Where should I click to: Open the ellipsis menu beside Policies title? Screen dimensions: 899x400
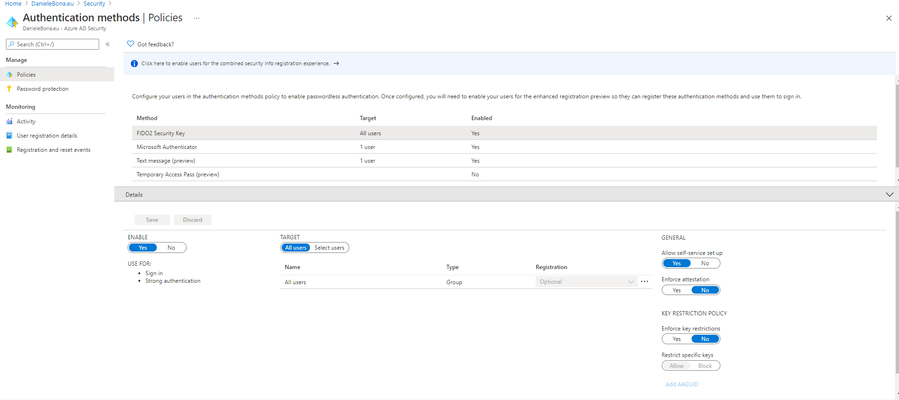[x=197, y=18]
